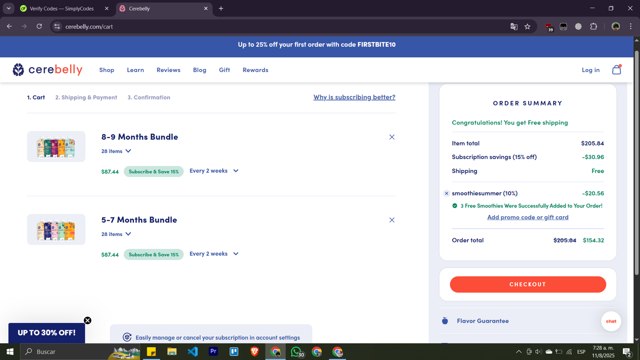Click the Log in link
This screenshot has width=640, height=360.
point(591,70)
